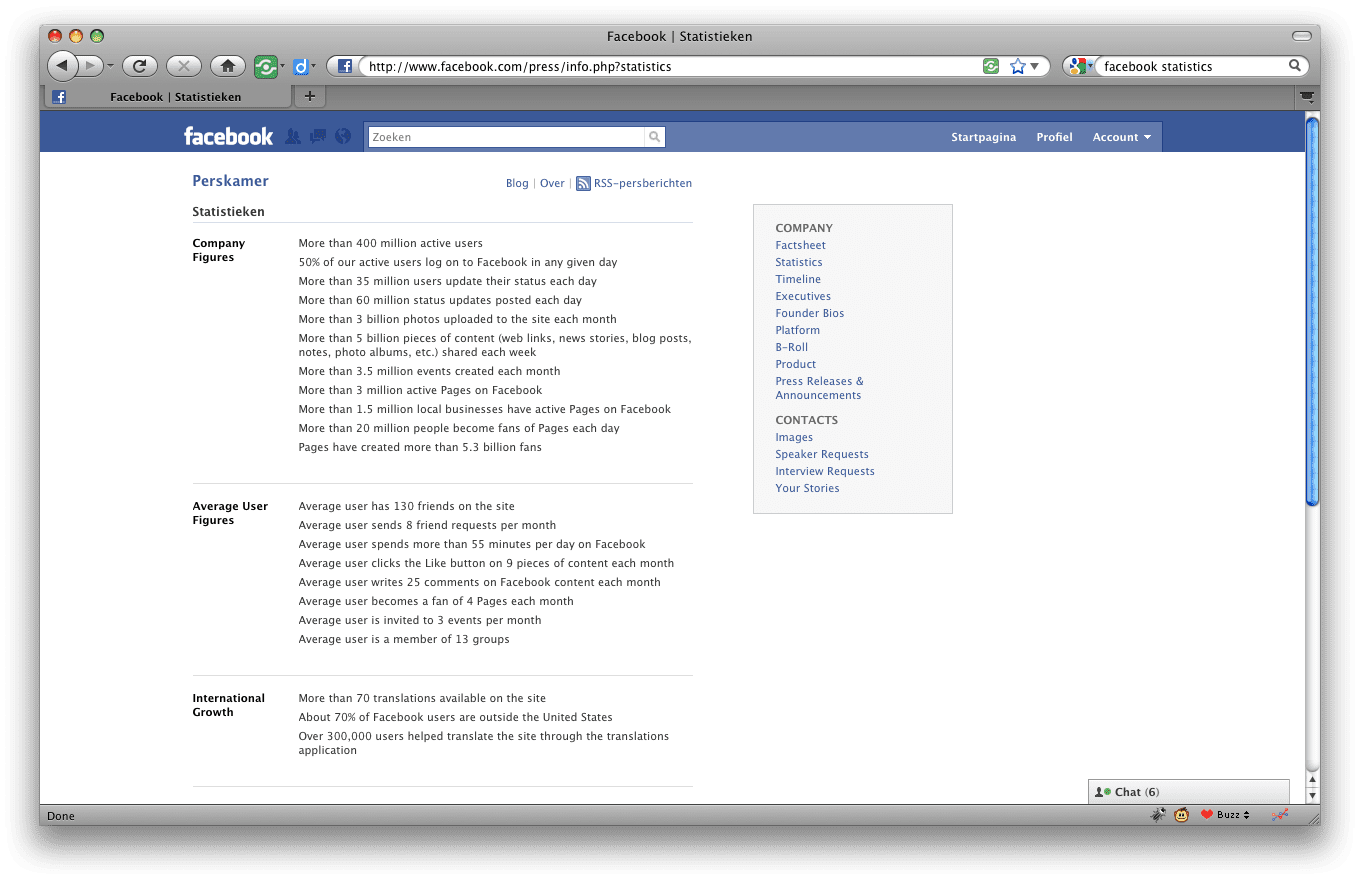
Task: Select the 'Facebook | Statistieken' tab
Action: (x=167, y=97)
